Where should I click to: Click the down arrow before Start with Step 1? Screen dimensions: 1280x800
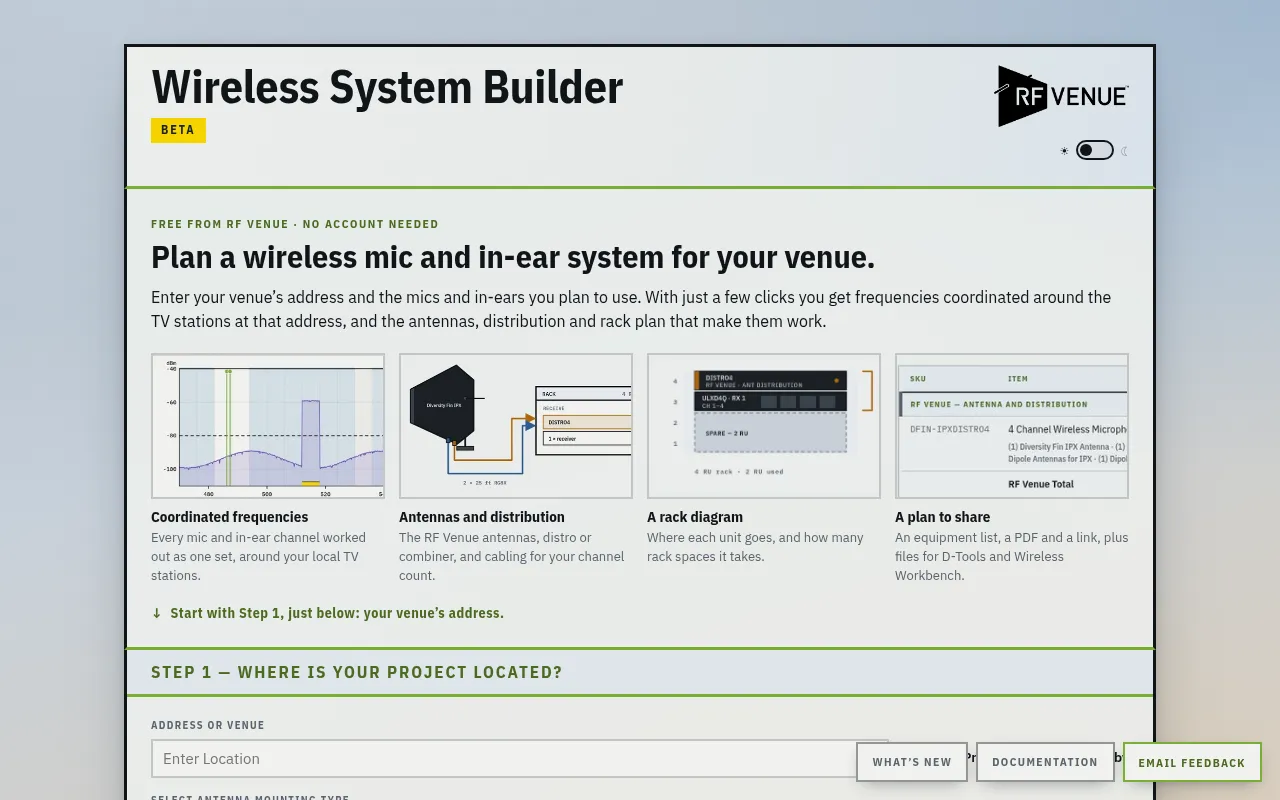tap(157, 613)
